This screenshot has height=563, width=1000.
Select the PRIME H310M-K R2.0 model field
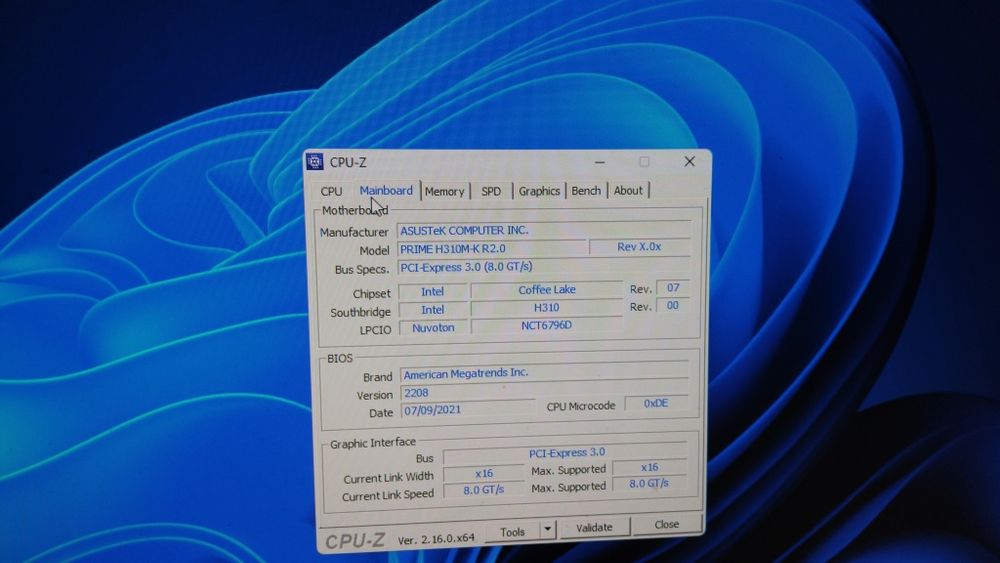tap(492, 248)
